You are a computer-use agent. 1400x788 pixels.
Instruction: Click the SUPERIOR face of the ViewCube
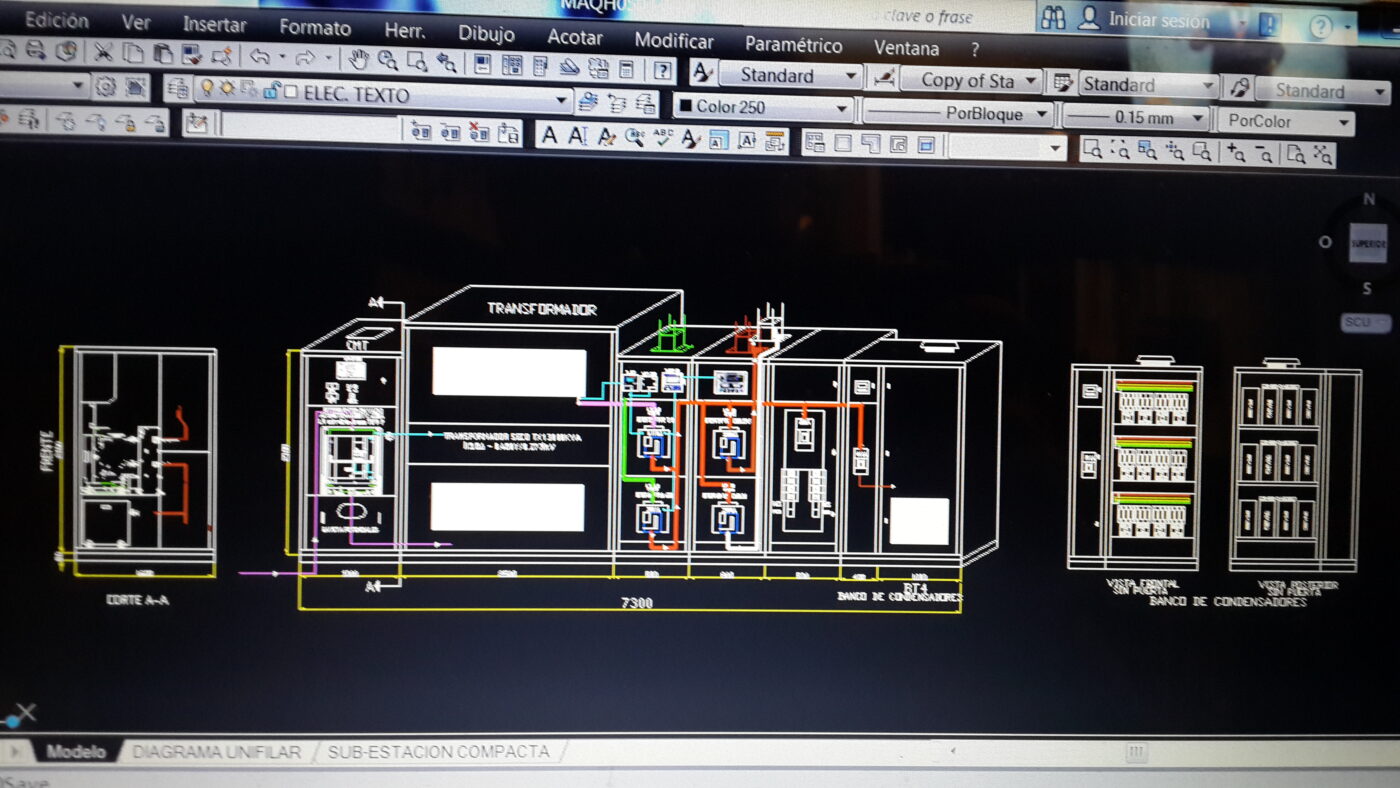tap(1367, 243)
